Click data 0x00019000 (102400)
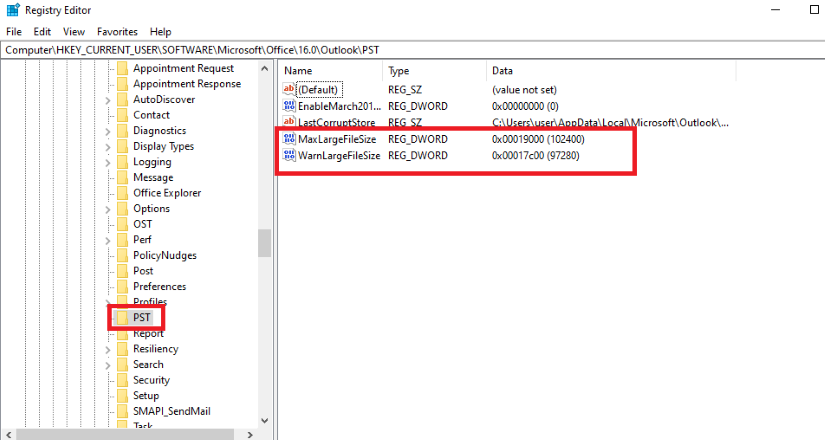 538,139
